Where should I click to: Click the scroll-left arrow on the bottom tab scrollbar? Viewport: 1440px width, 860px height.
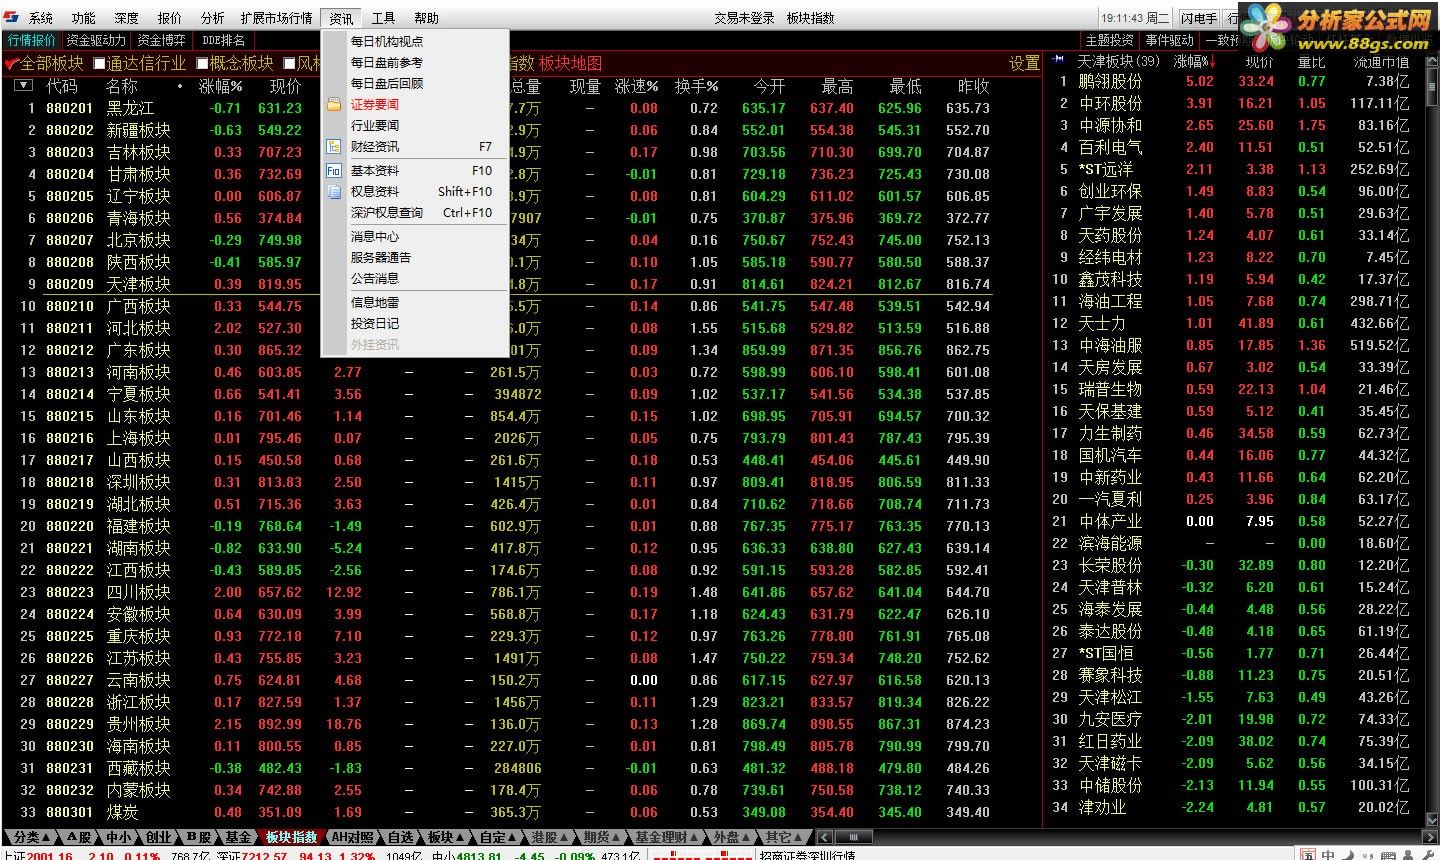pos(824,837)
